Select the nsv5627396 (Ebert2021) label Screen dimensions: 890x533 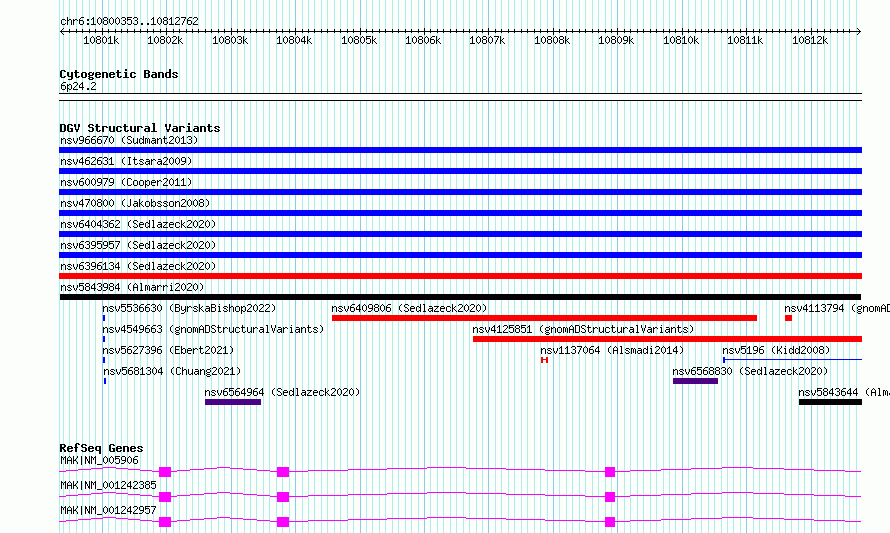pos(168,350)
